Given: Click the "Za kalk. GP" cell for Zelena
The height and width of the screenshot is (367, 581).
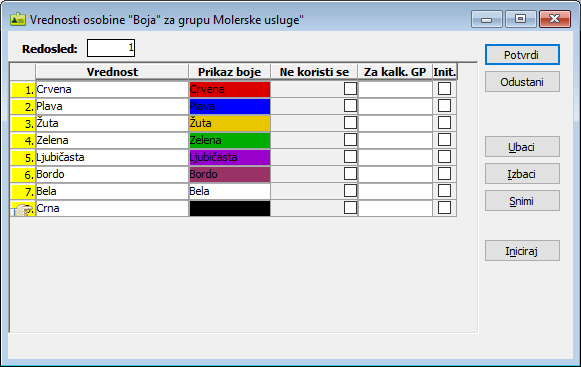Looking at the screenshot, I should click(x=395, y=140).
